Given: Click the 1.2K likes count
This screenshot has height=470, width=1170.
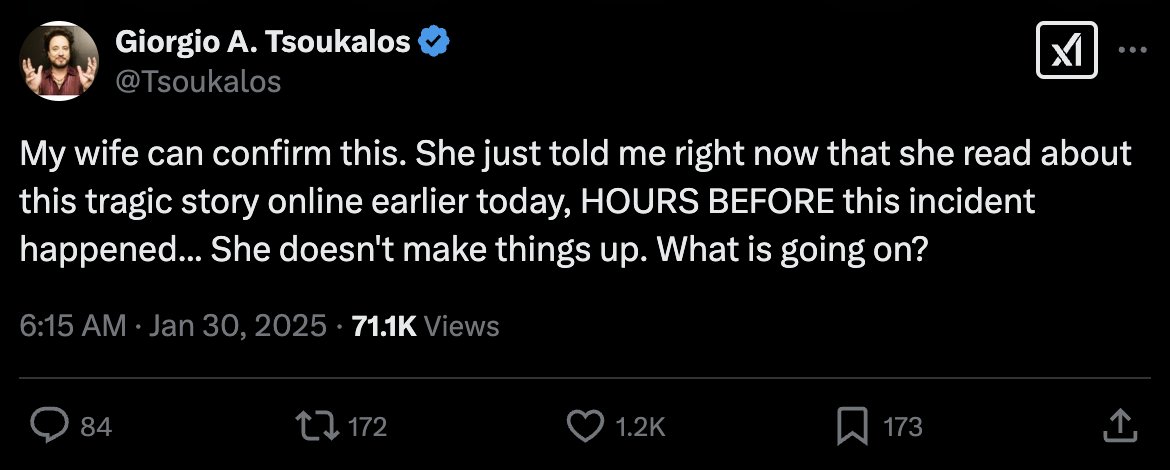Looking at the screenshot, I should (x=636, y=427).
